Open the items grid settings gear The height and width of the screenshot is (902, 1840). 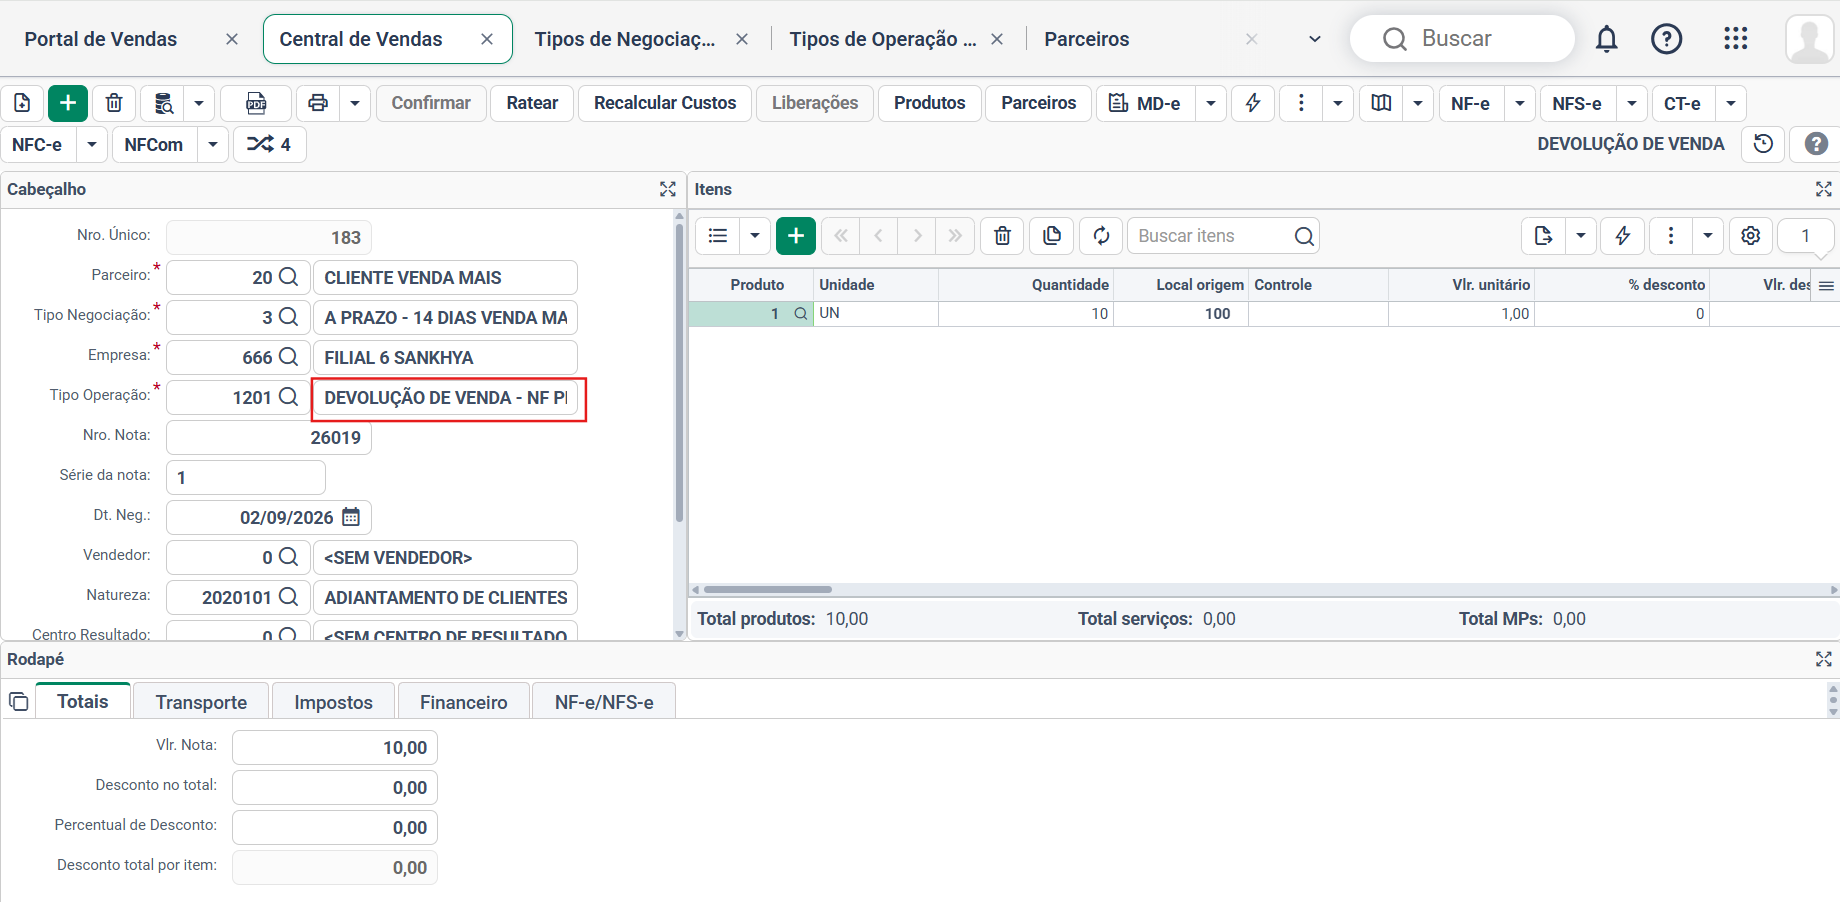pos(1750,236)
